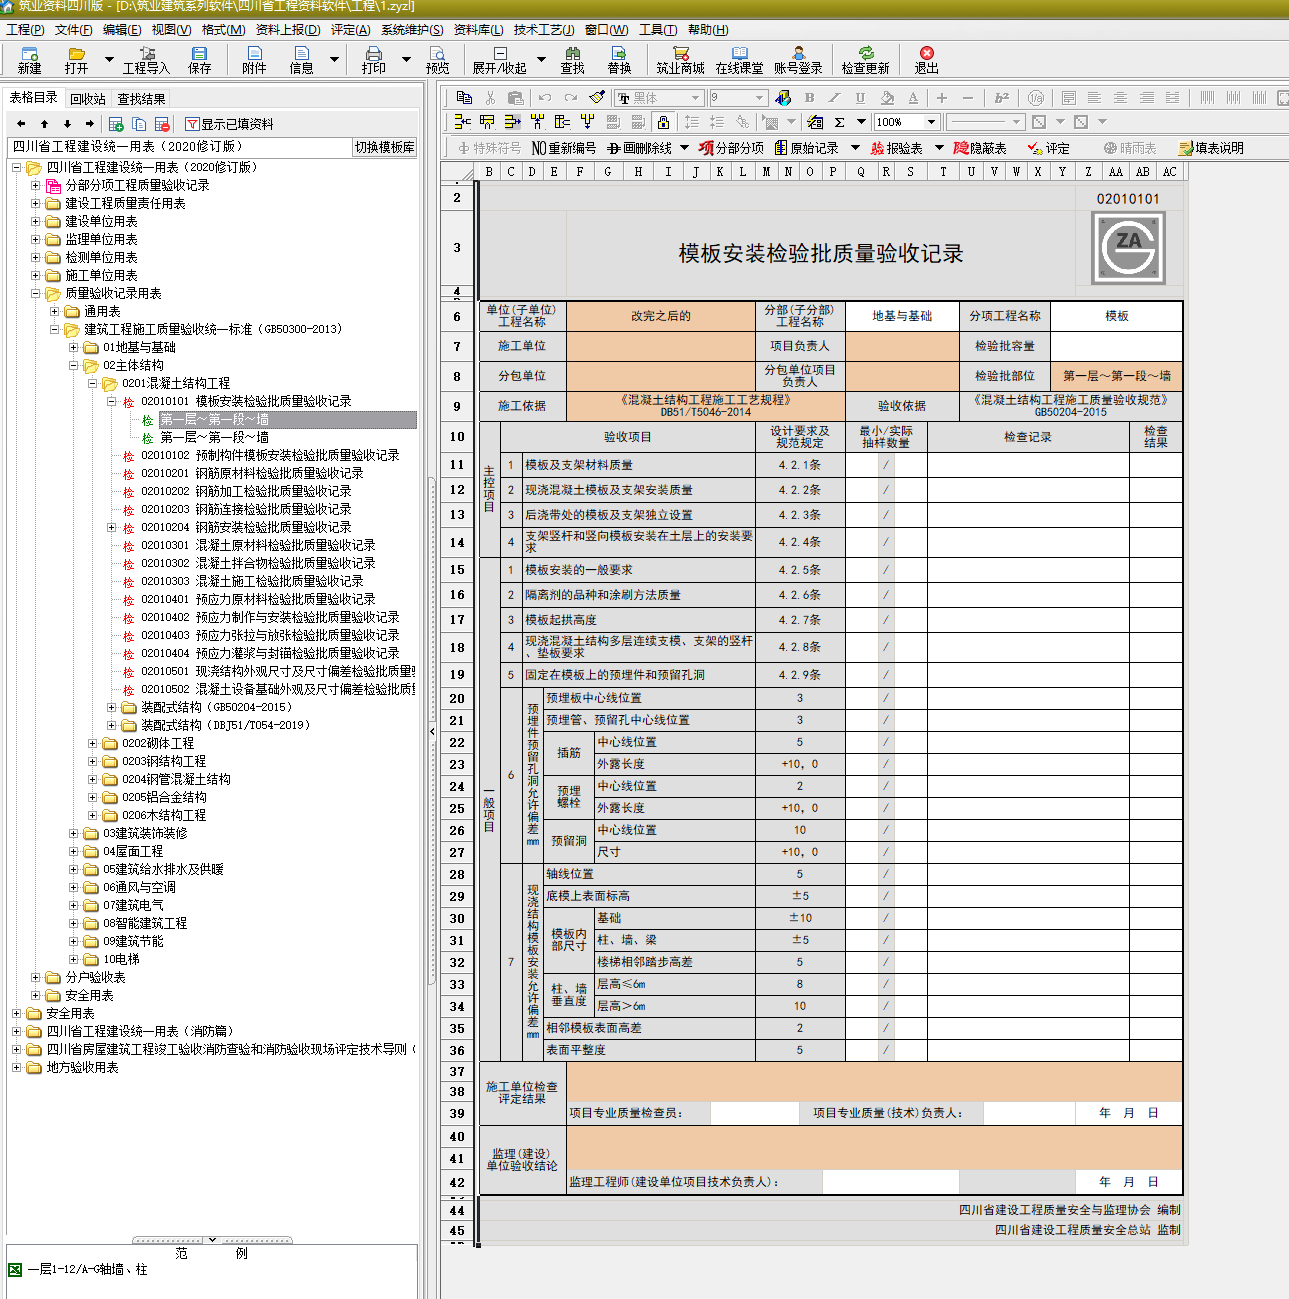
Task: Click the 施工单位 orange input cell
Action: 660,346
